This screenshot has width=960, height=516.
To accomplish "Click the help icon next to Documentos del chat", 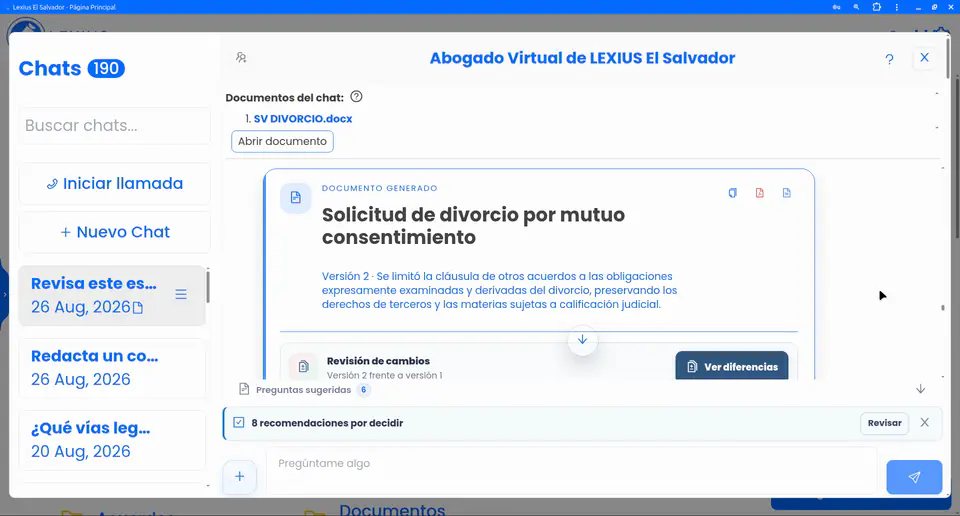I will (x=356, y=97).
